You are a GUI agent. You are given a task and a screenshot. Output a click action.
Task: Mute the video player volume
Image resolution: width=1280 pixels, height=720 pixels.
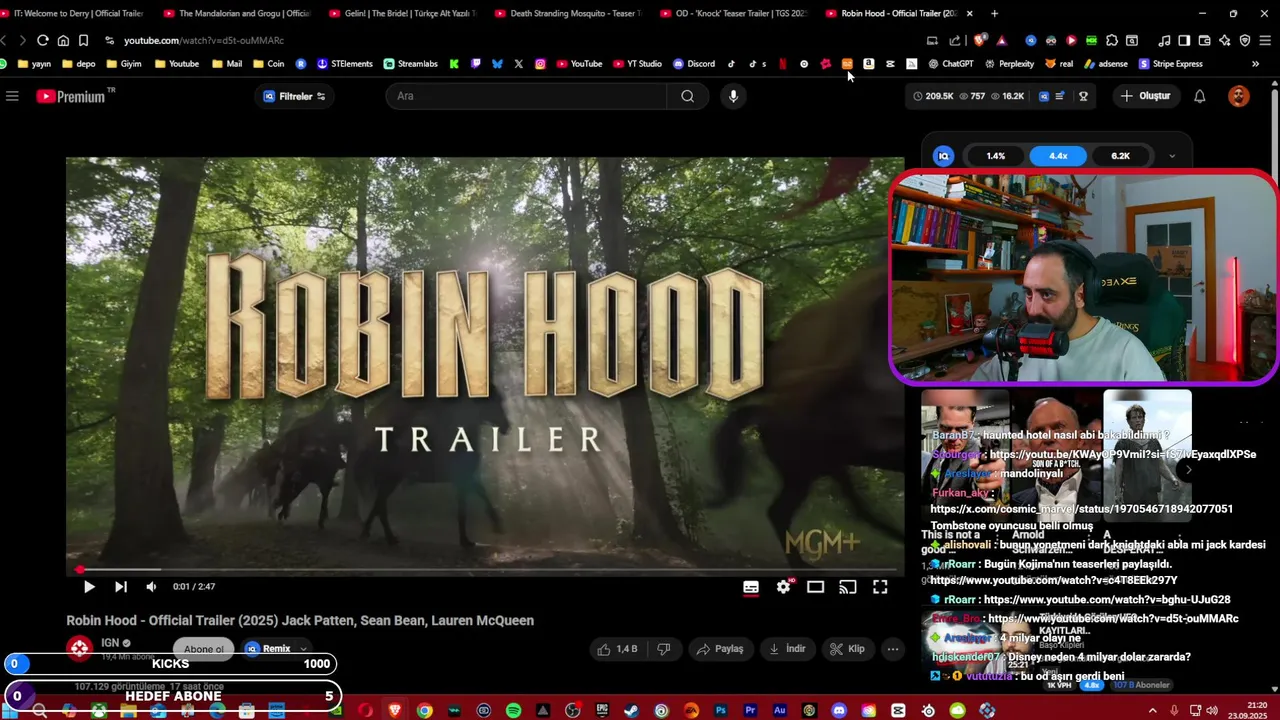pyautogui.click(x=151, y=587)
